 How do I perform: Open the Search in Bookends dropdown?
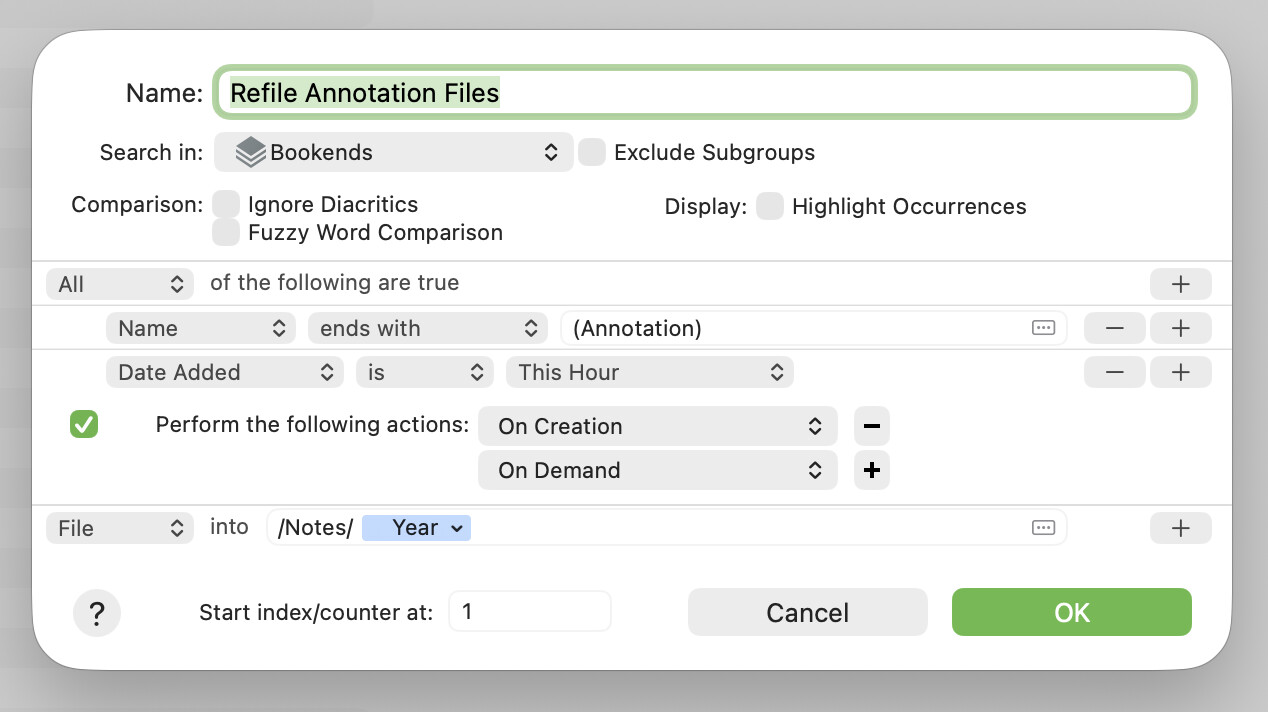click(x=393, y=153)
